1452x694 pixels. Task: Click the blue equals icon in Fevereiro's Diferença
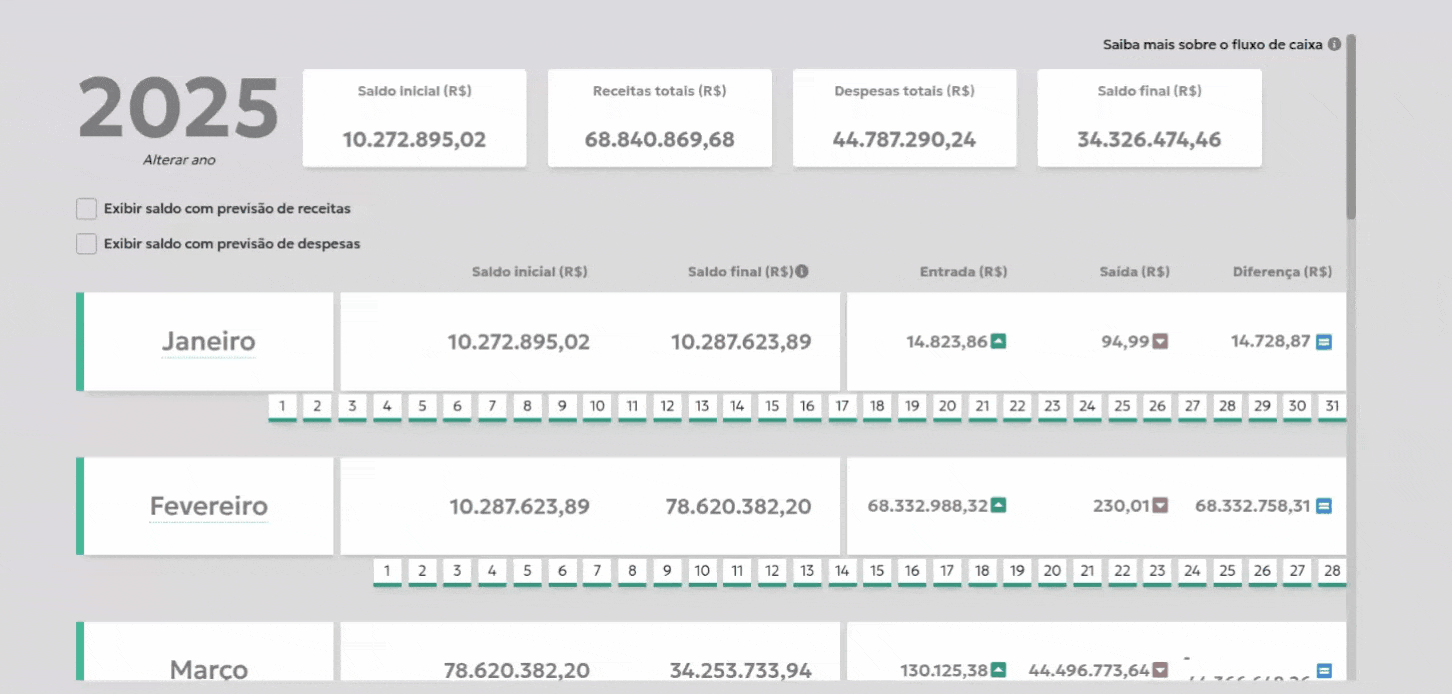[x=1324, y=506]
